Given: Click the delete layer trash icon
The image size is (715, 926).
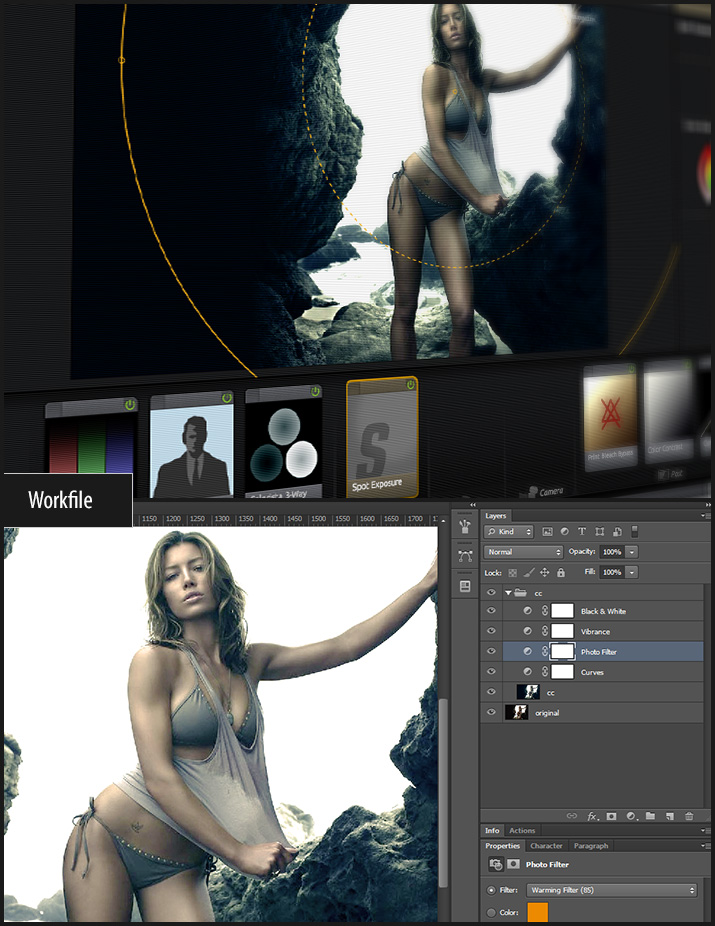Looking at the screenshot, I should 689,816.
